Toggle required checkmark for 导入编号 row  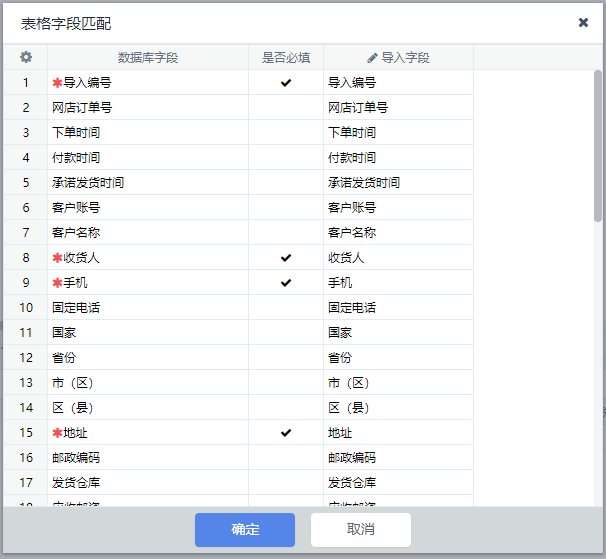click(x=286, y=83)
